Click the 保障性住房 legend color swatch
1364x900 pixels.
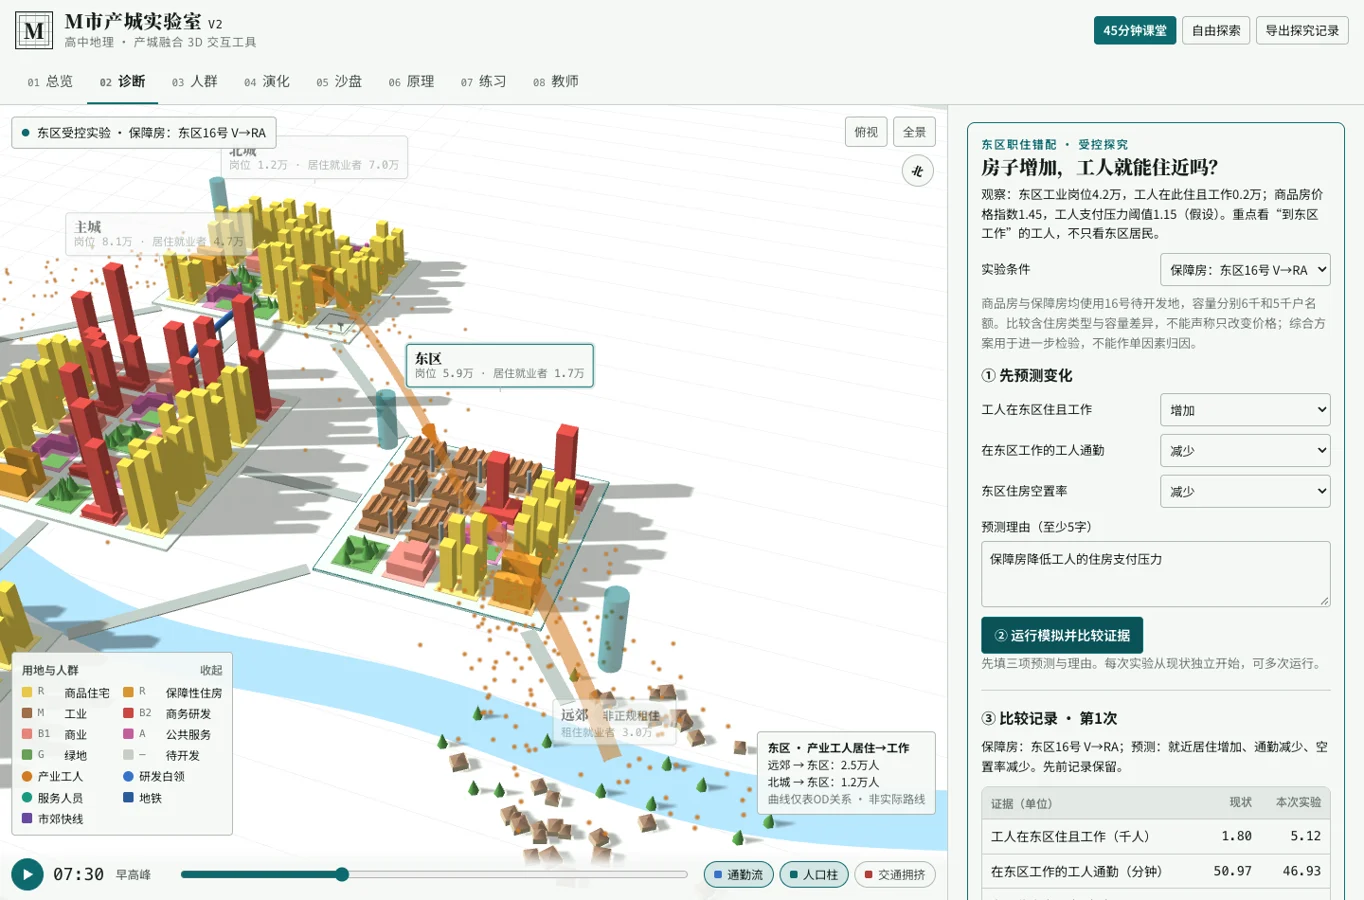point(128,692)
